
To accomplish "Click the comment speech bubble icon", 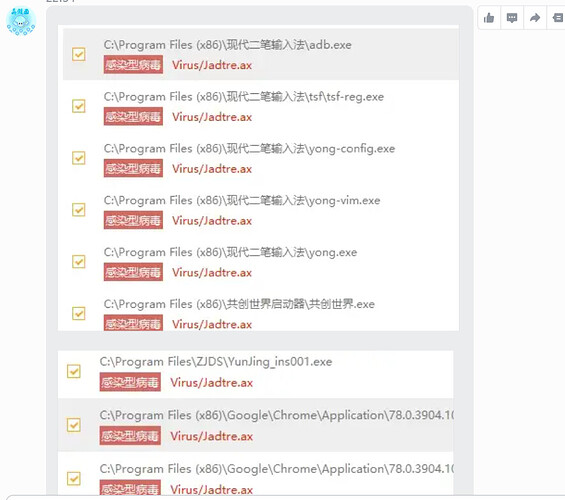I will [512, 18].
